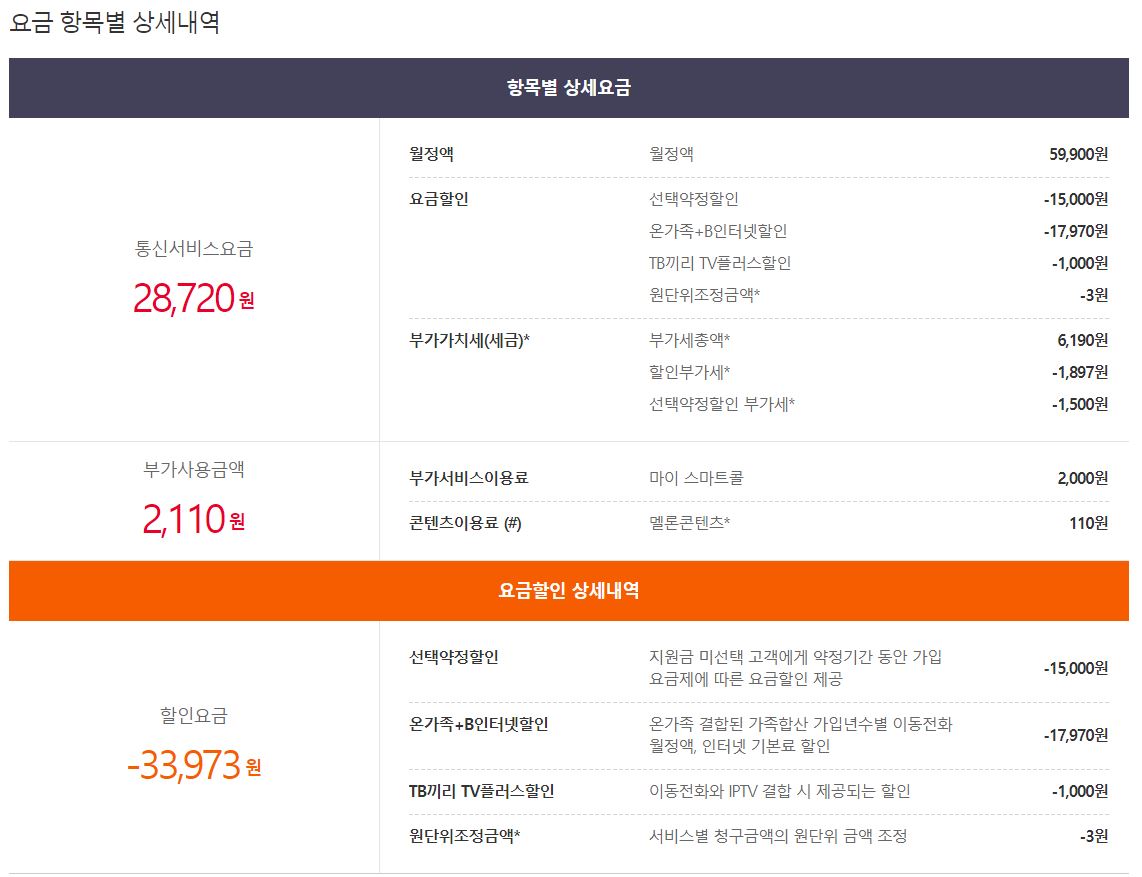
Task: Click the bold 선택약정할인 heading in discount details
Action: click(x=454, y=657)
